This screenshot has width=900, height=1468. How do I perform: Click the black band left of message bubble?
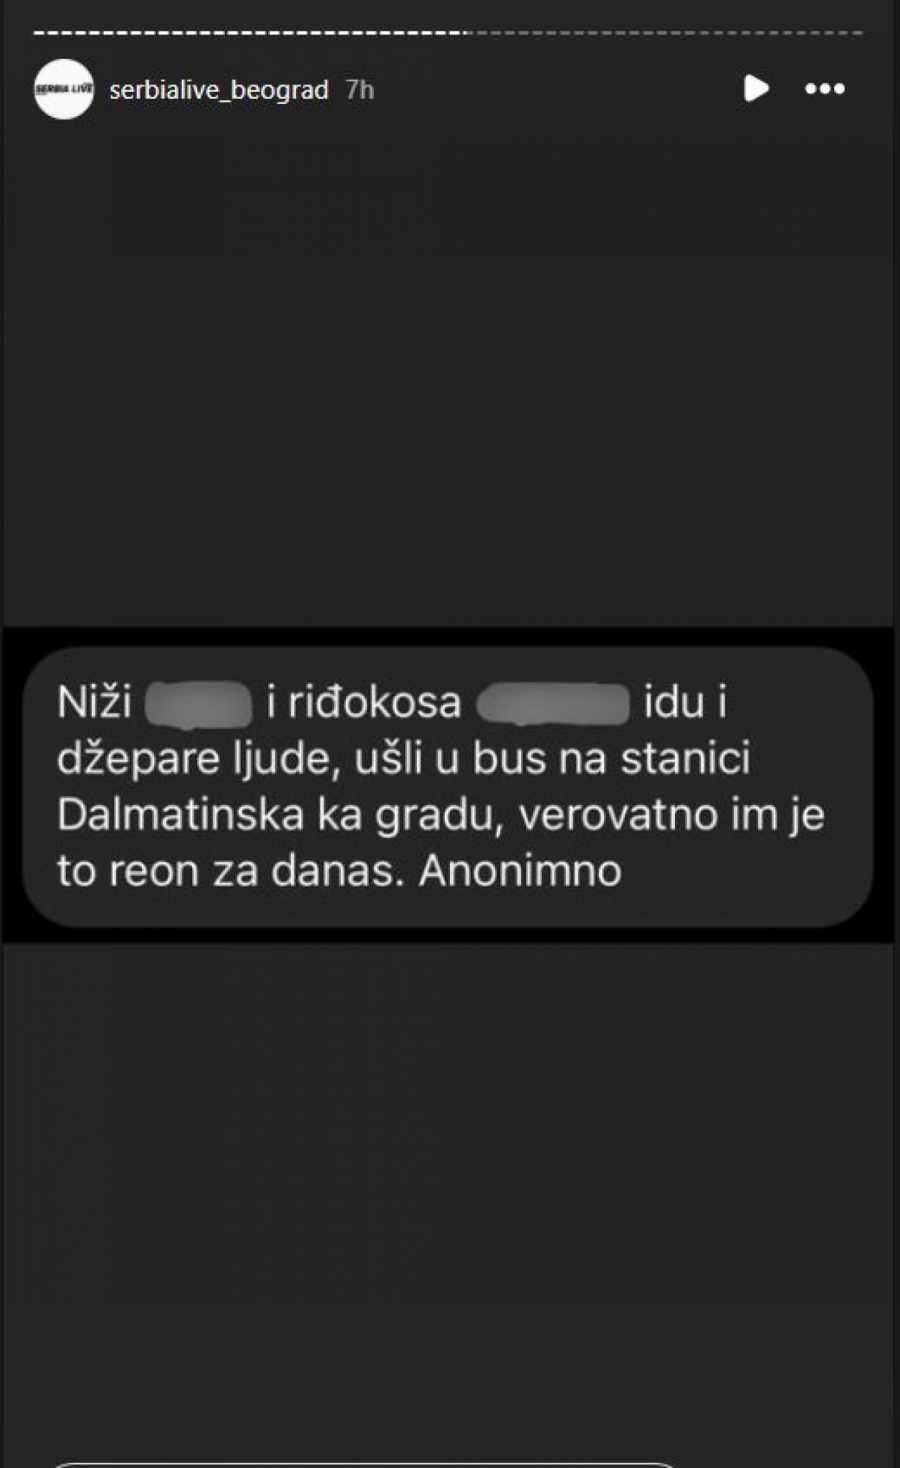click(x=12, y=785)
